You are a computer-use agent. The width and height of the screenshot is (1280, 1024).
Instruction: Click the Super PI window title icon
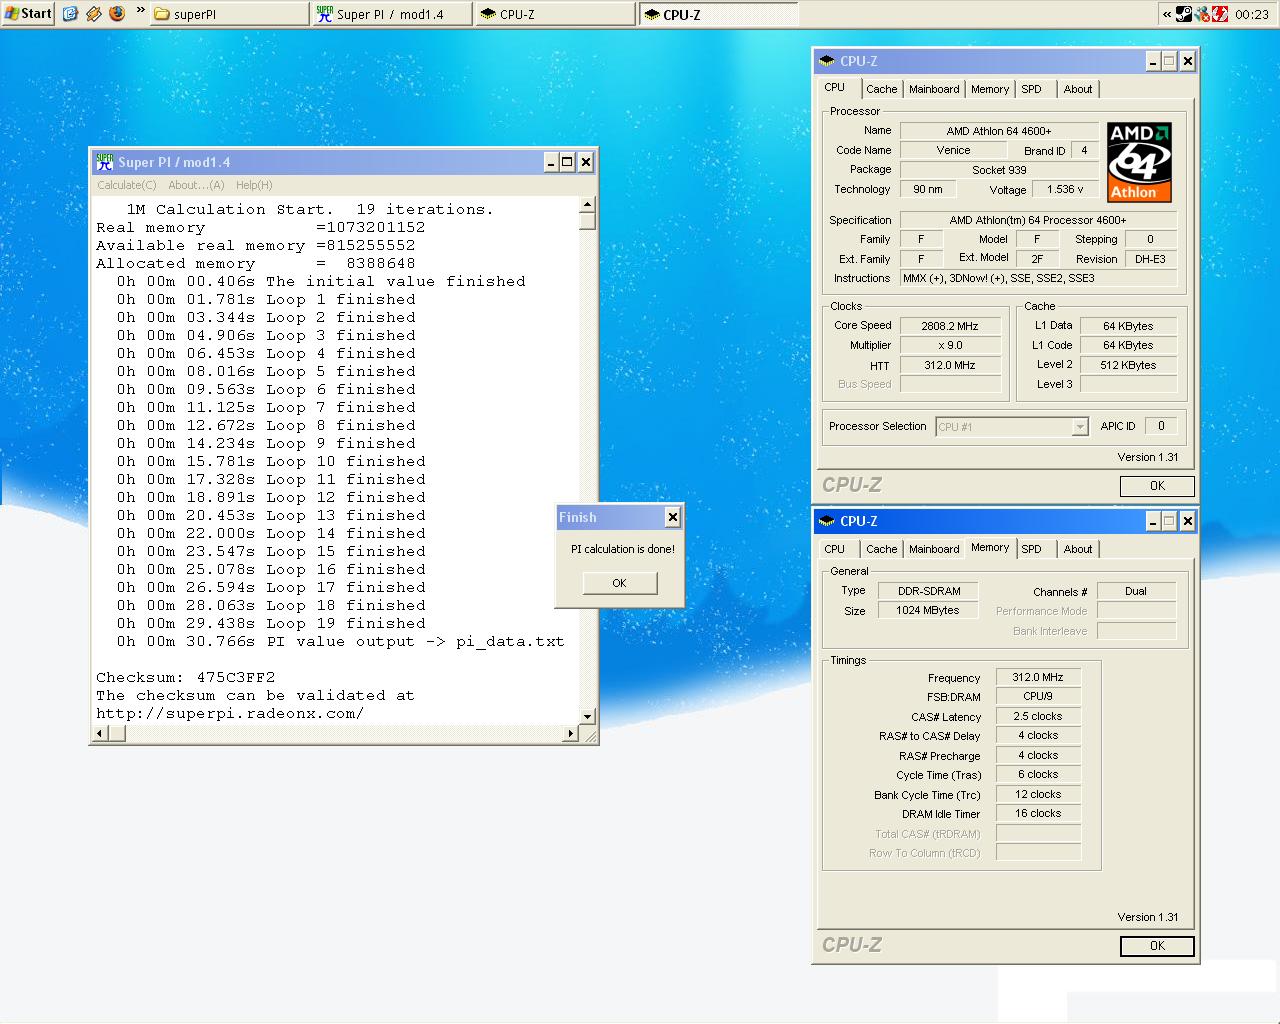point(104,161)
